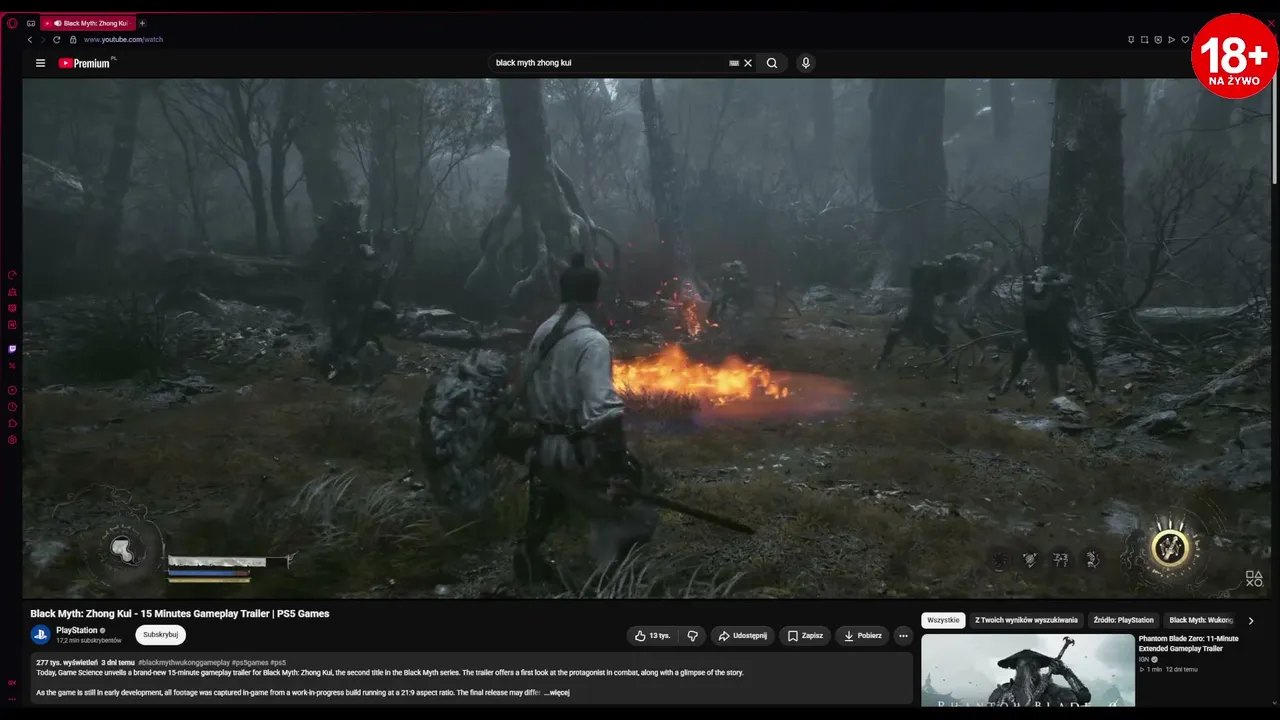1280x720 pixels.
Task: Submit search with the magnifier button
Action: [x=772, y=63]
